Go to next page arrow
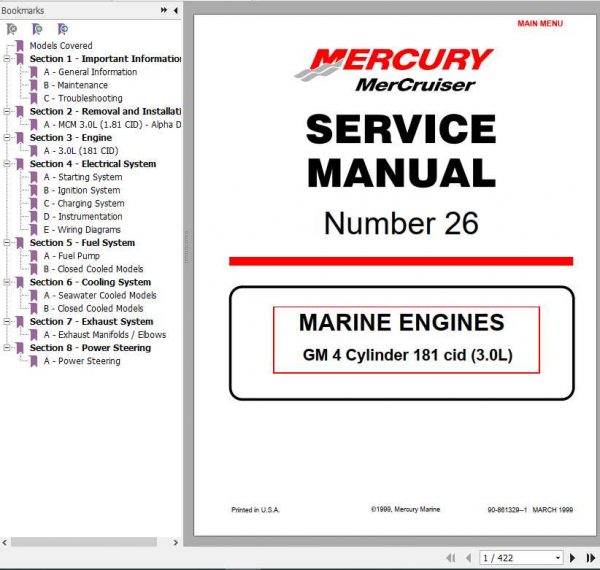Viewport: 600px width, 570px height. [x=572, y=558]
